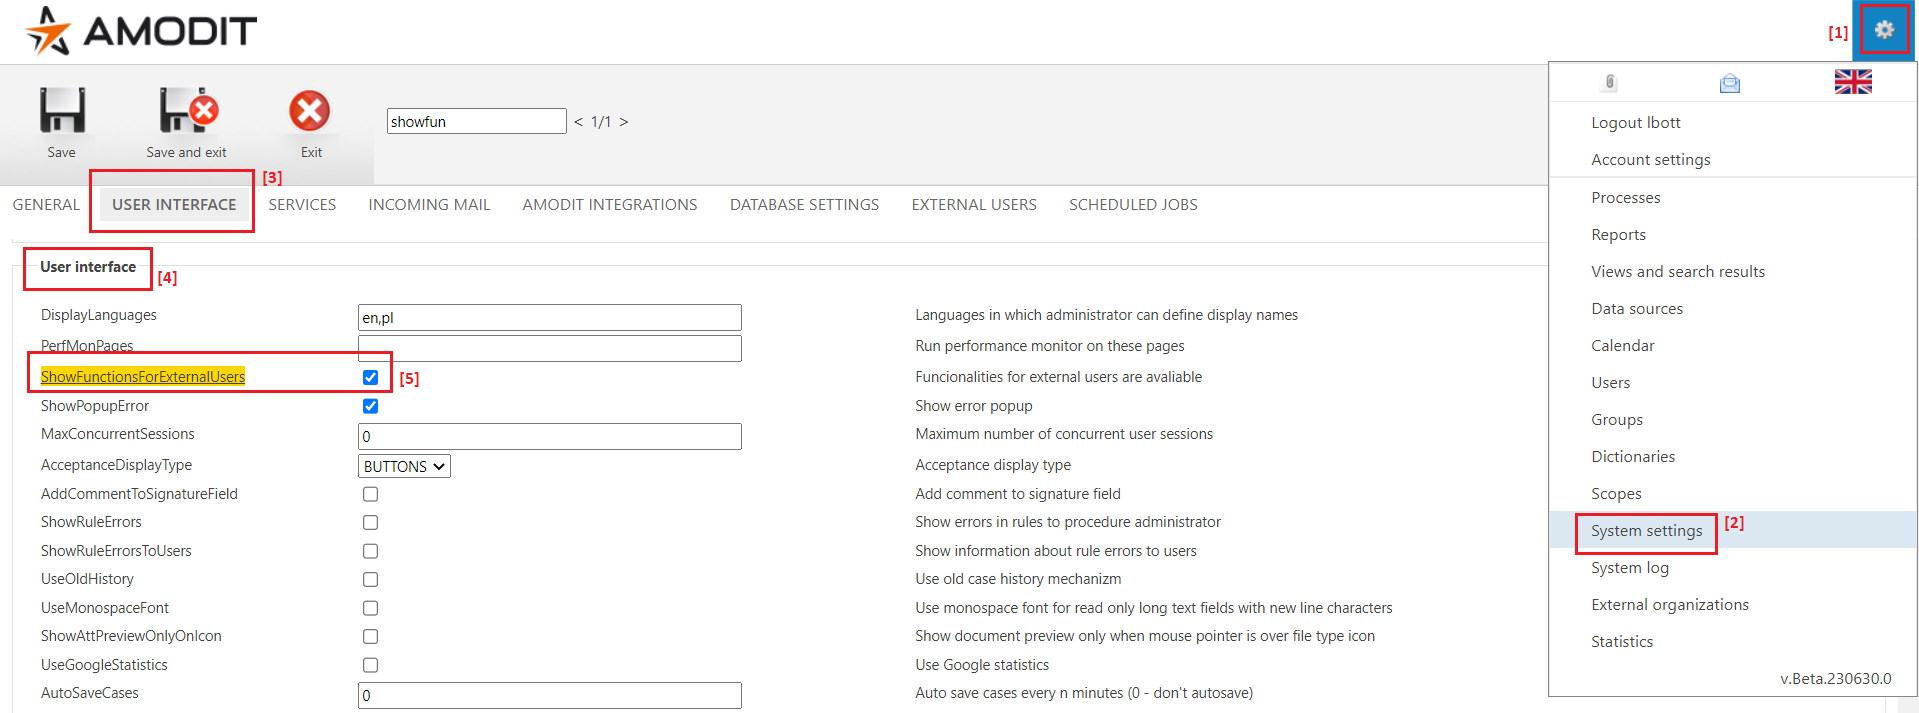This screenshot has width=1919, height=713.
Task: Enable AddCommentToSignatureField checkbox
Action: [x=371, y=494]
